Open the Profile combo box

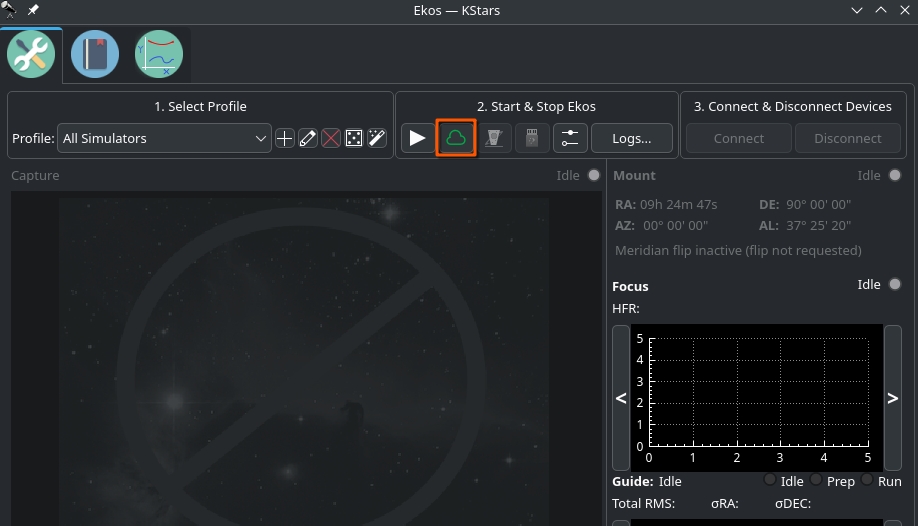pyautogui.click(x=164, y=138)
